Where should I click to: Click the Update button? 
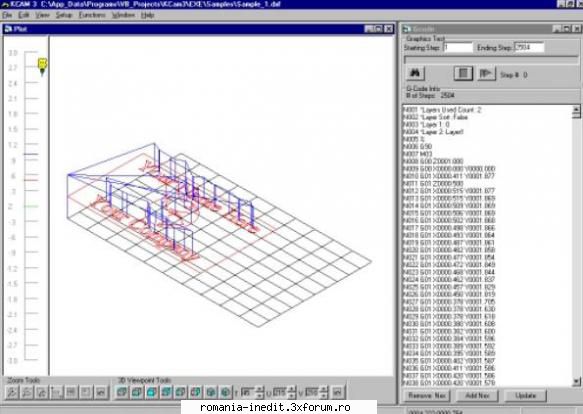click(525, 395)
